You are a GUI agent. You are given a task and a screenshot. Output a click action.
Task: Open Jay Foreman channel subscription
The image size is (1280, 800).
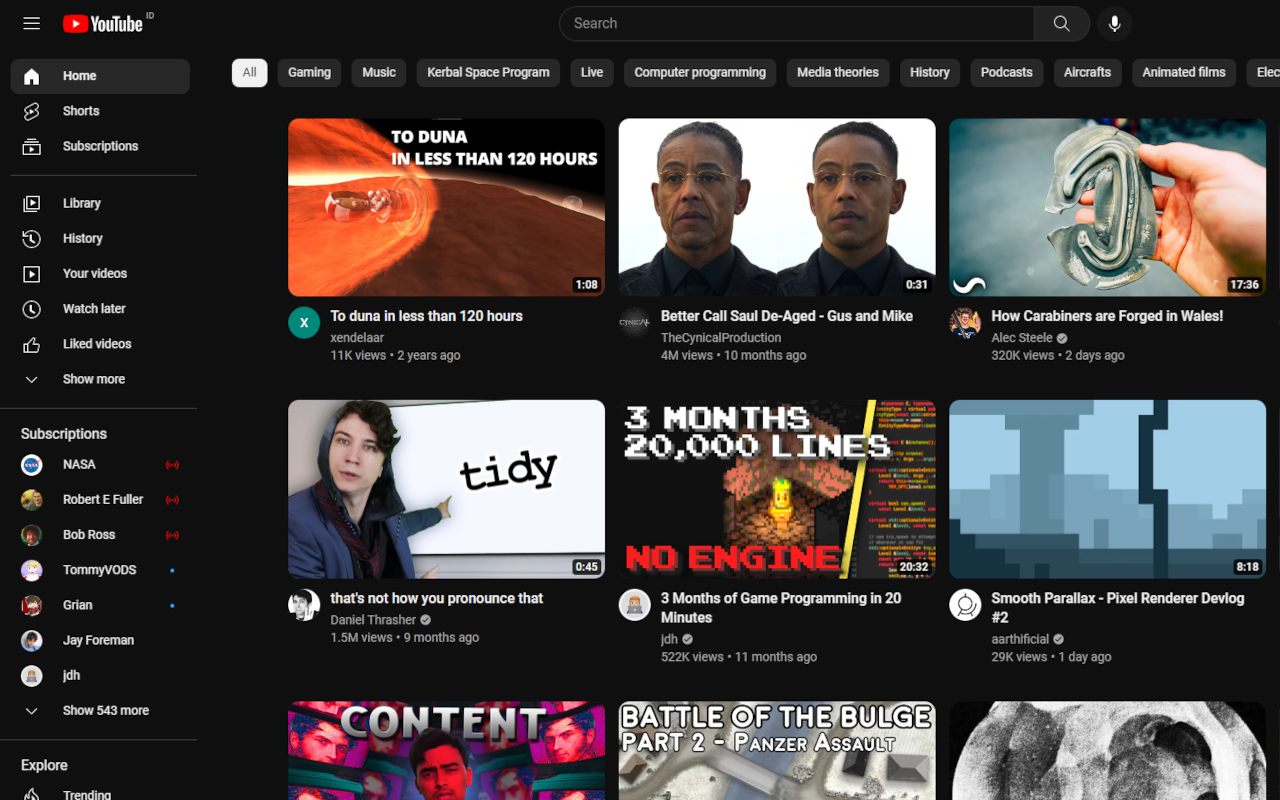100,640
